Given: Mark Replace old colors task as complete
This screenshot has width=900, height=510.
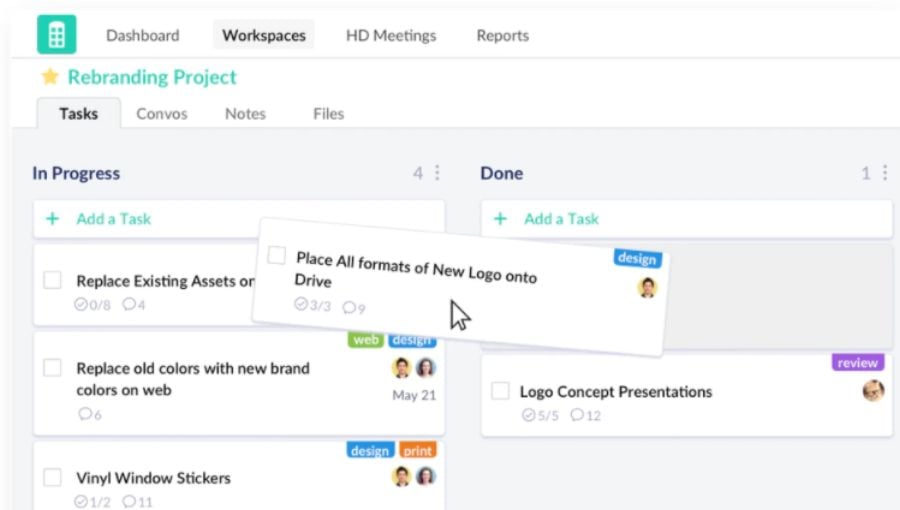Looking at the screenshot, I should [x=53, y=368].
